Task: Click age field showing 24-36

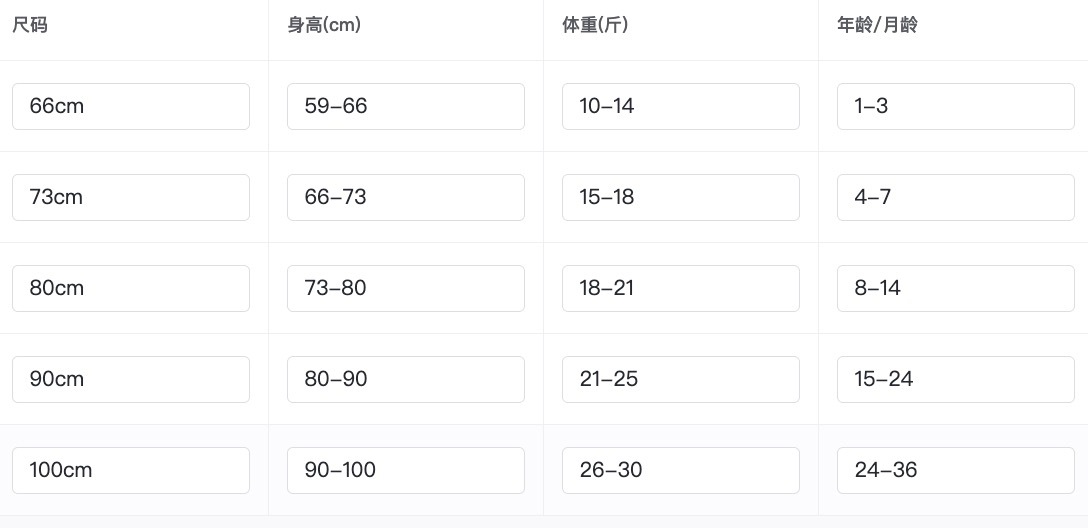Action: [955, 470]
